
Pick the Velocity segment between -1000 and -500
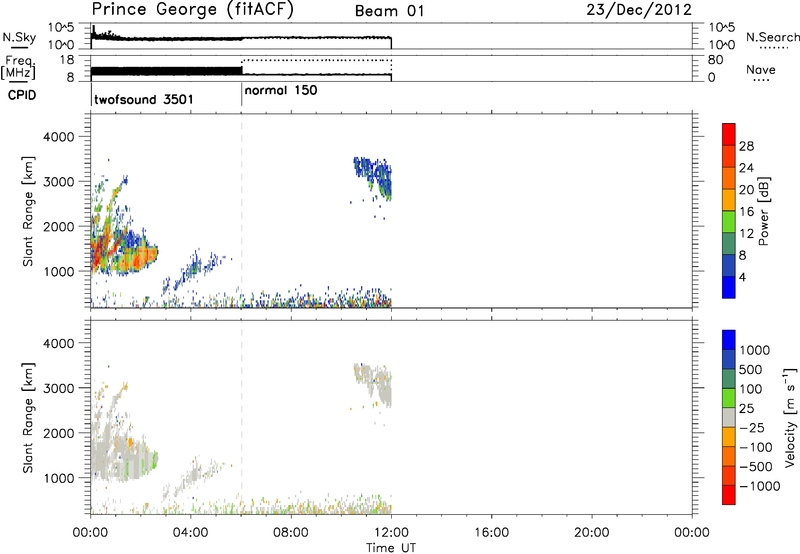point(729,475)
